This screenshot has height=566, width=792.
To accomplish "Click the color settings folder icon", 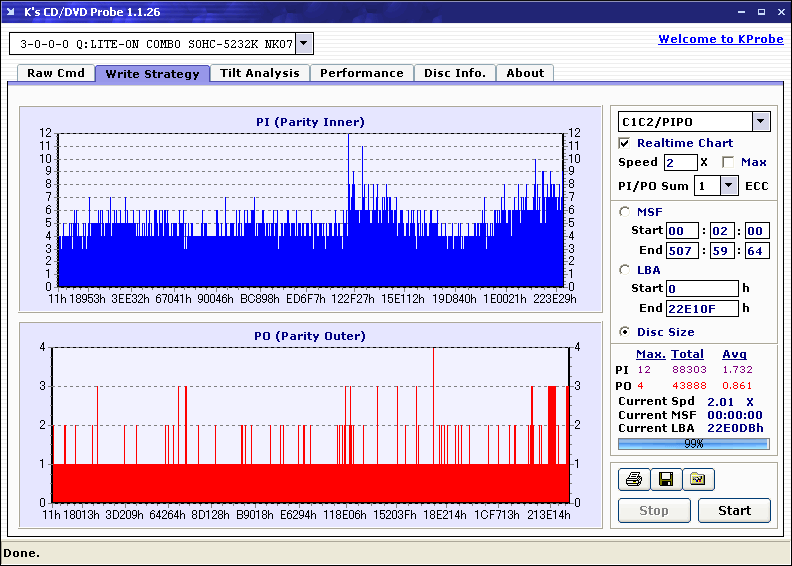I will [698, 480].
